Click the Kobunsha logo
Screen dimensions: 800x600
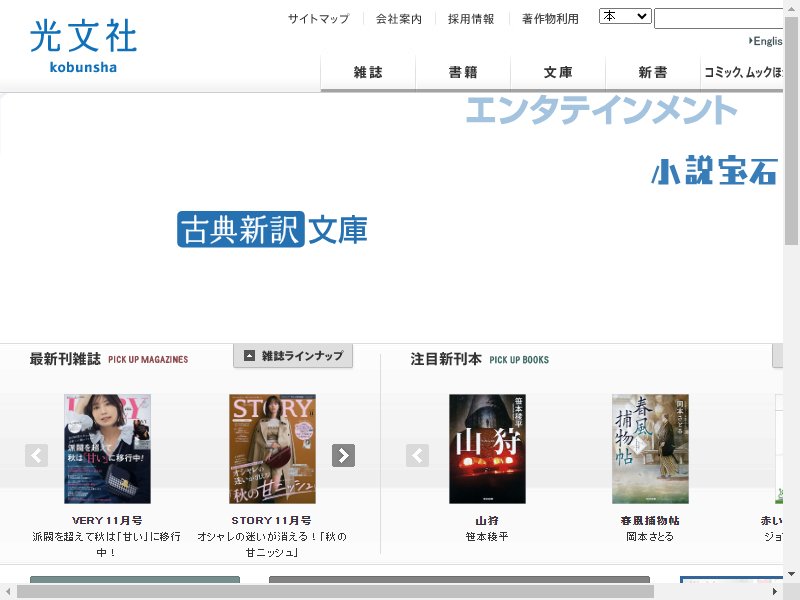(83, 46)
